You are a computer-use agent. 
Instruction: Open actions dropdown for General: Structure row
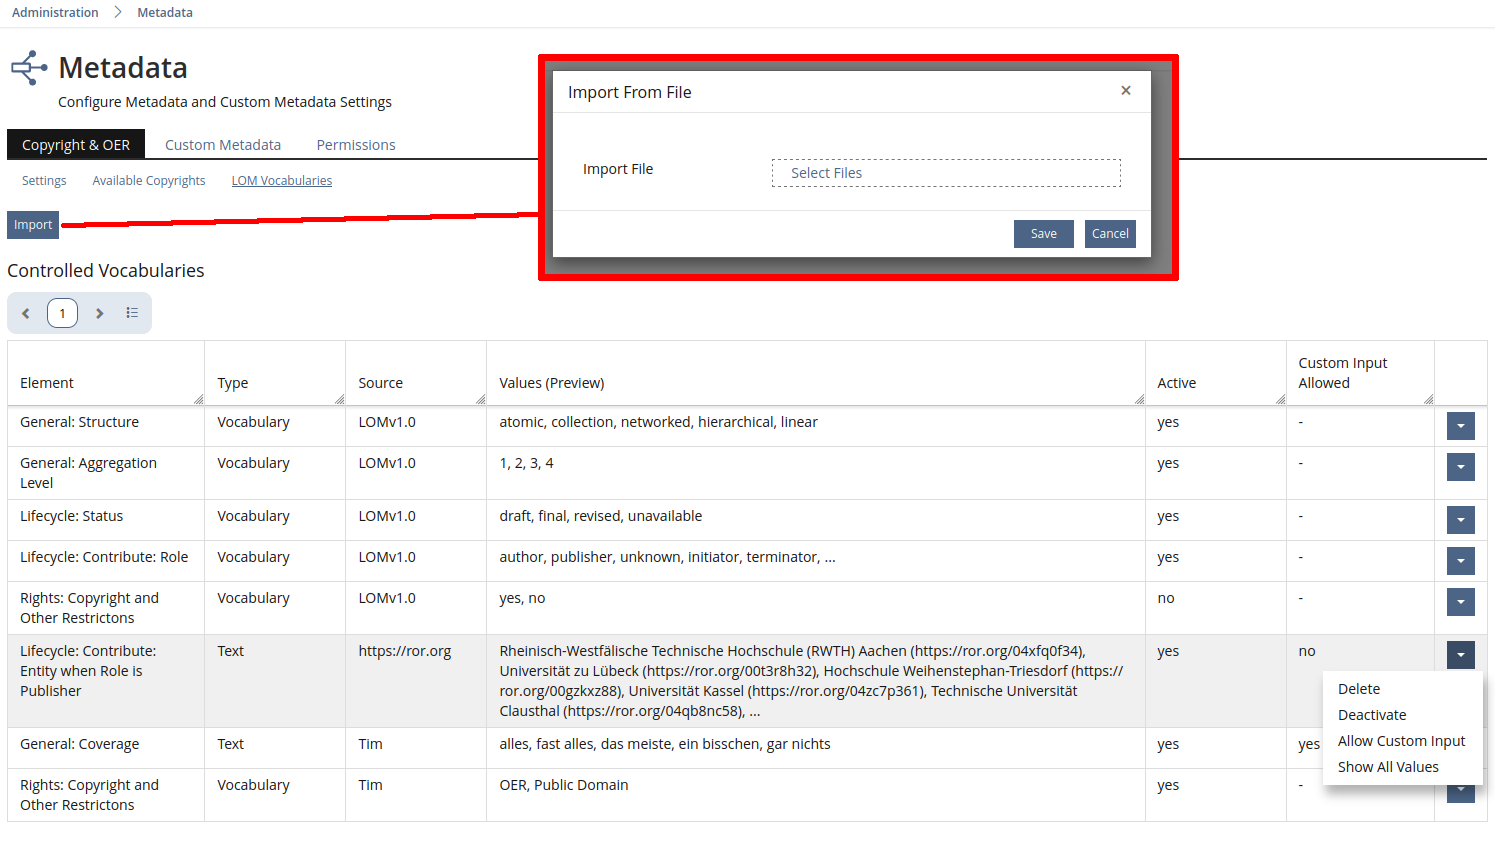(1460, 426)
